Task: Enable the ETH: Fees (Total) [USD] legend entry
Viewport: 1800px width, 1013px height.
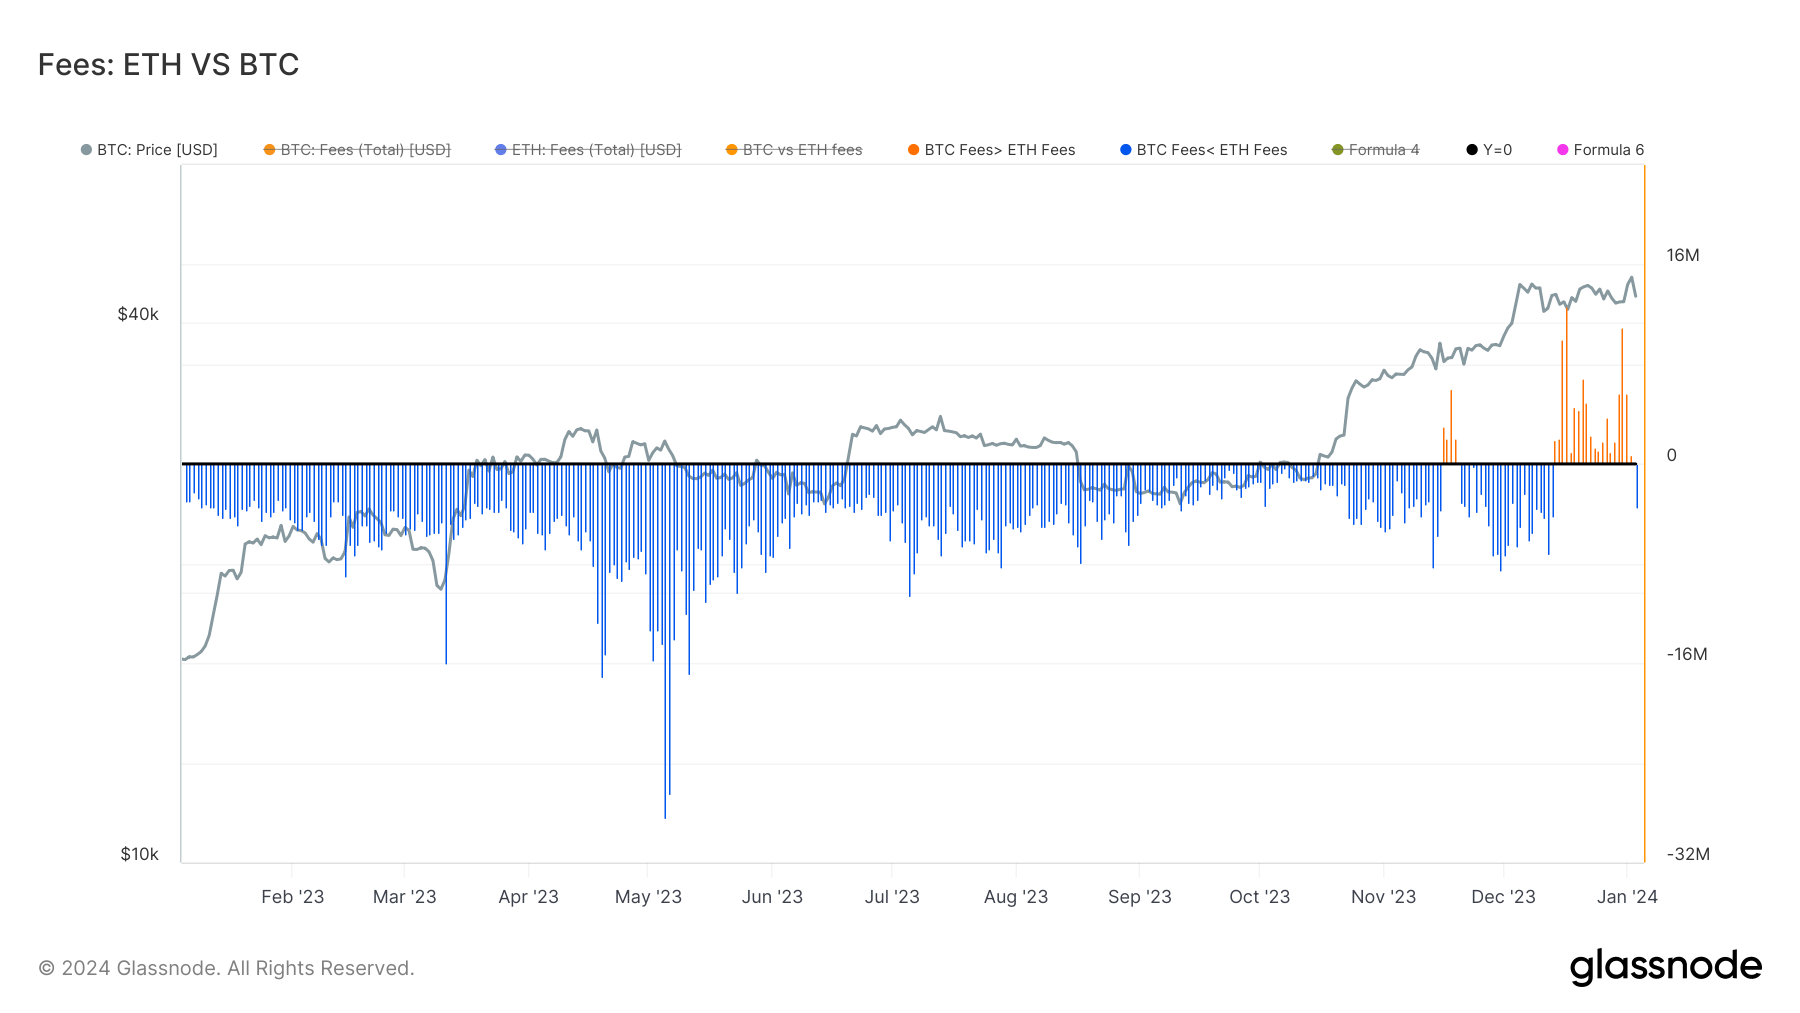Action: [596, 150]
